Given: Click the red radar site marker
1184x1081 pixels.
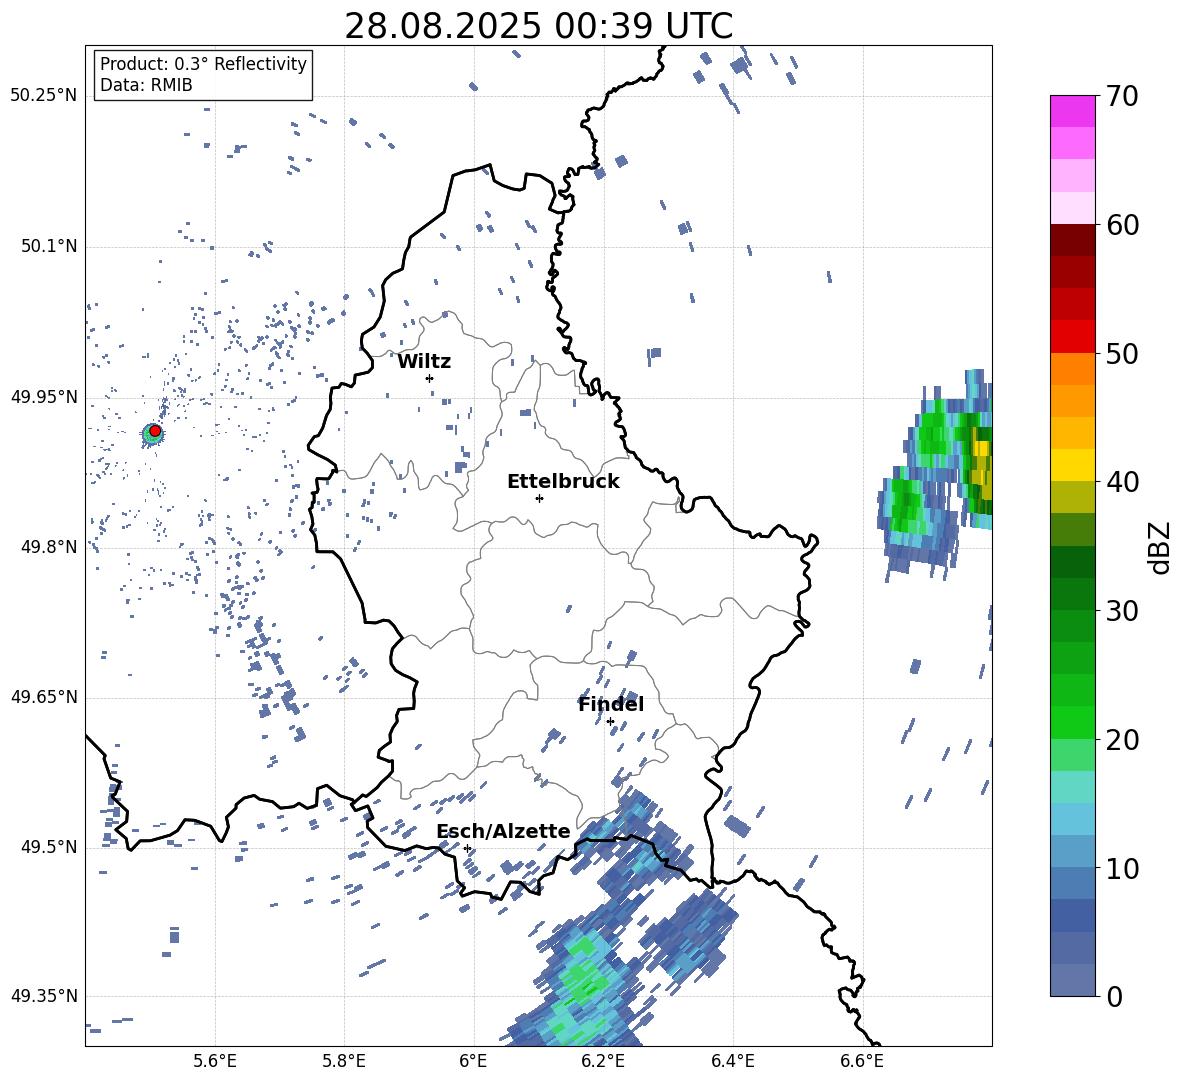Looking at the screenshot, I should coord(155,430).
